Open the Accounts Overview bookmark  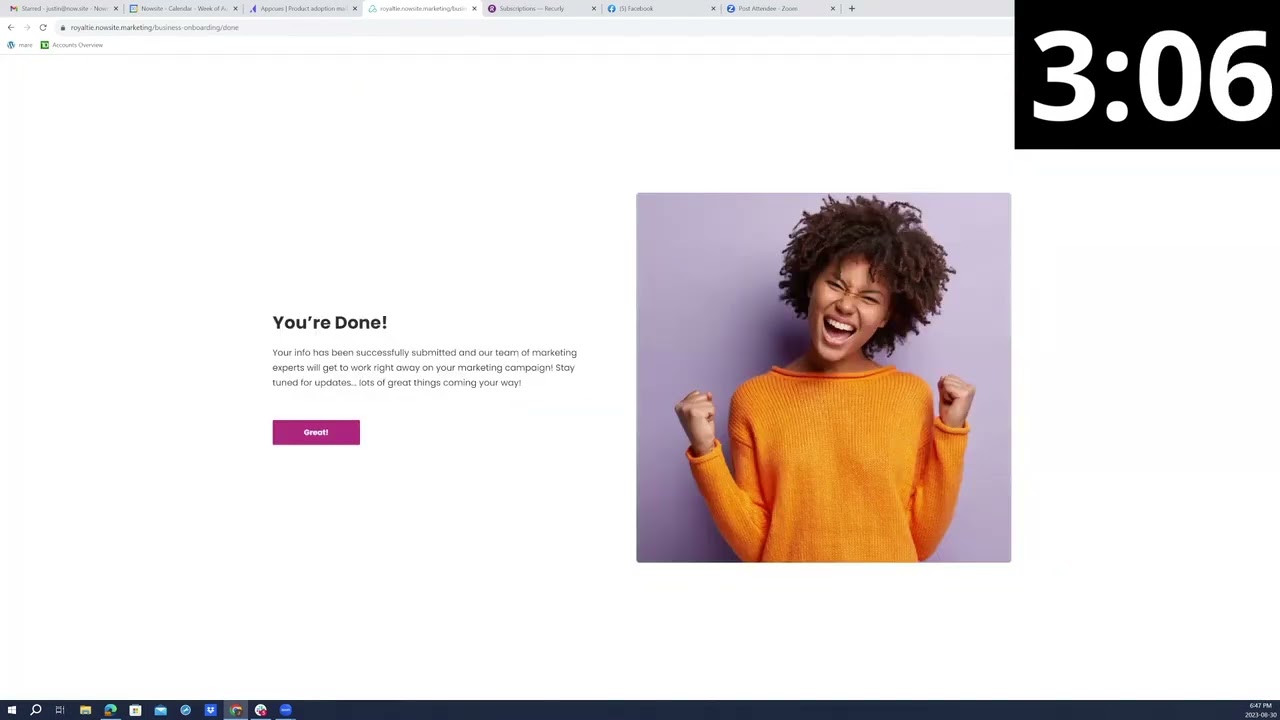point(71,45)
